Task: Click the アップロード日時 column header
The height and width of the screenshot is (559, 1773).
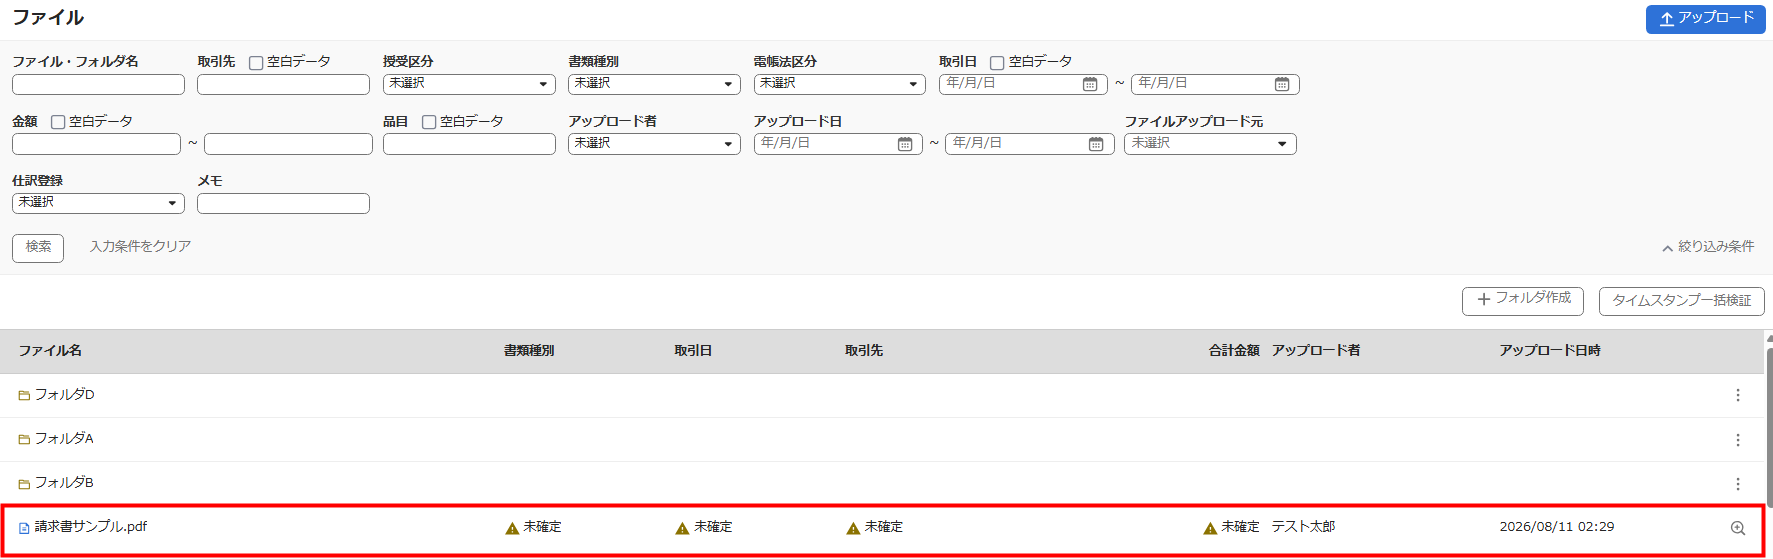Action: pos(1550,351)
